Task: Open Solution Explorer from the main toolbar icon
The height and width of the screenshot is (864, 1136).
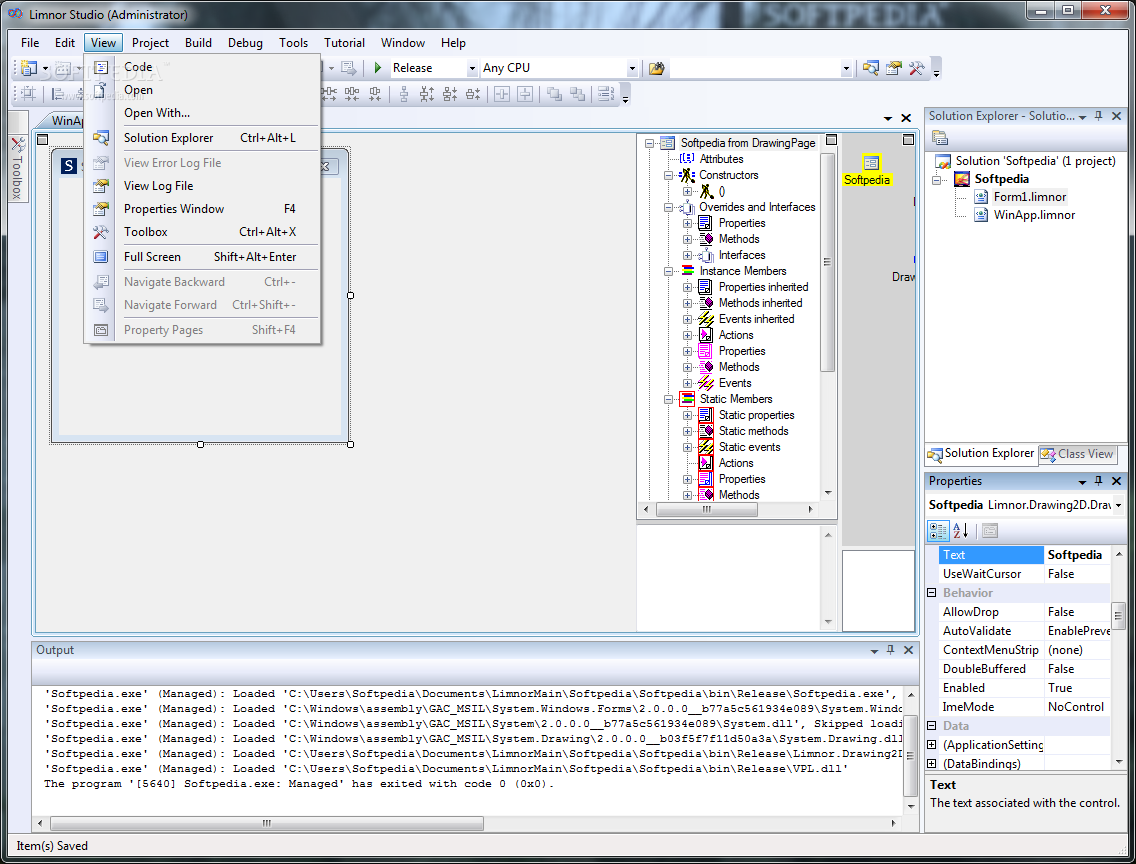Action: coord(871,68)
